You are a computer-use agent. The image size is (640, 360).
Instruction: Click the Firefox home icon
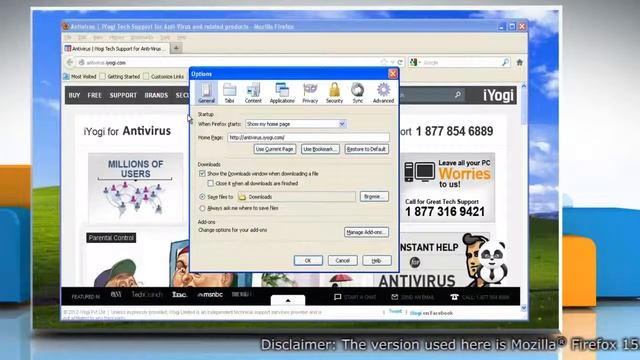pyautogui.click(x=520, y=62)
